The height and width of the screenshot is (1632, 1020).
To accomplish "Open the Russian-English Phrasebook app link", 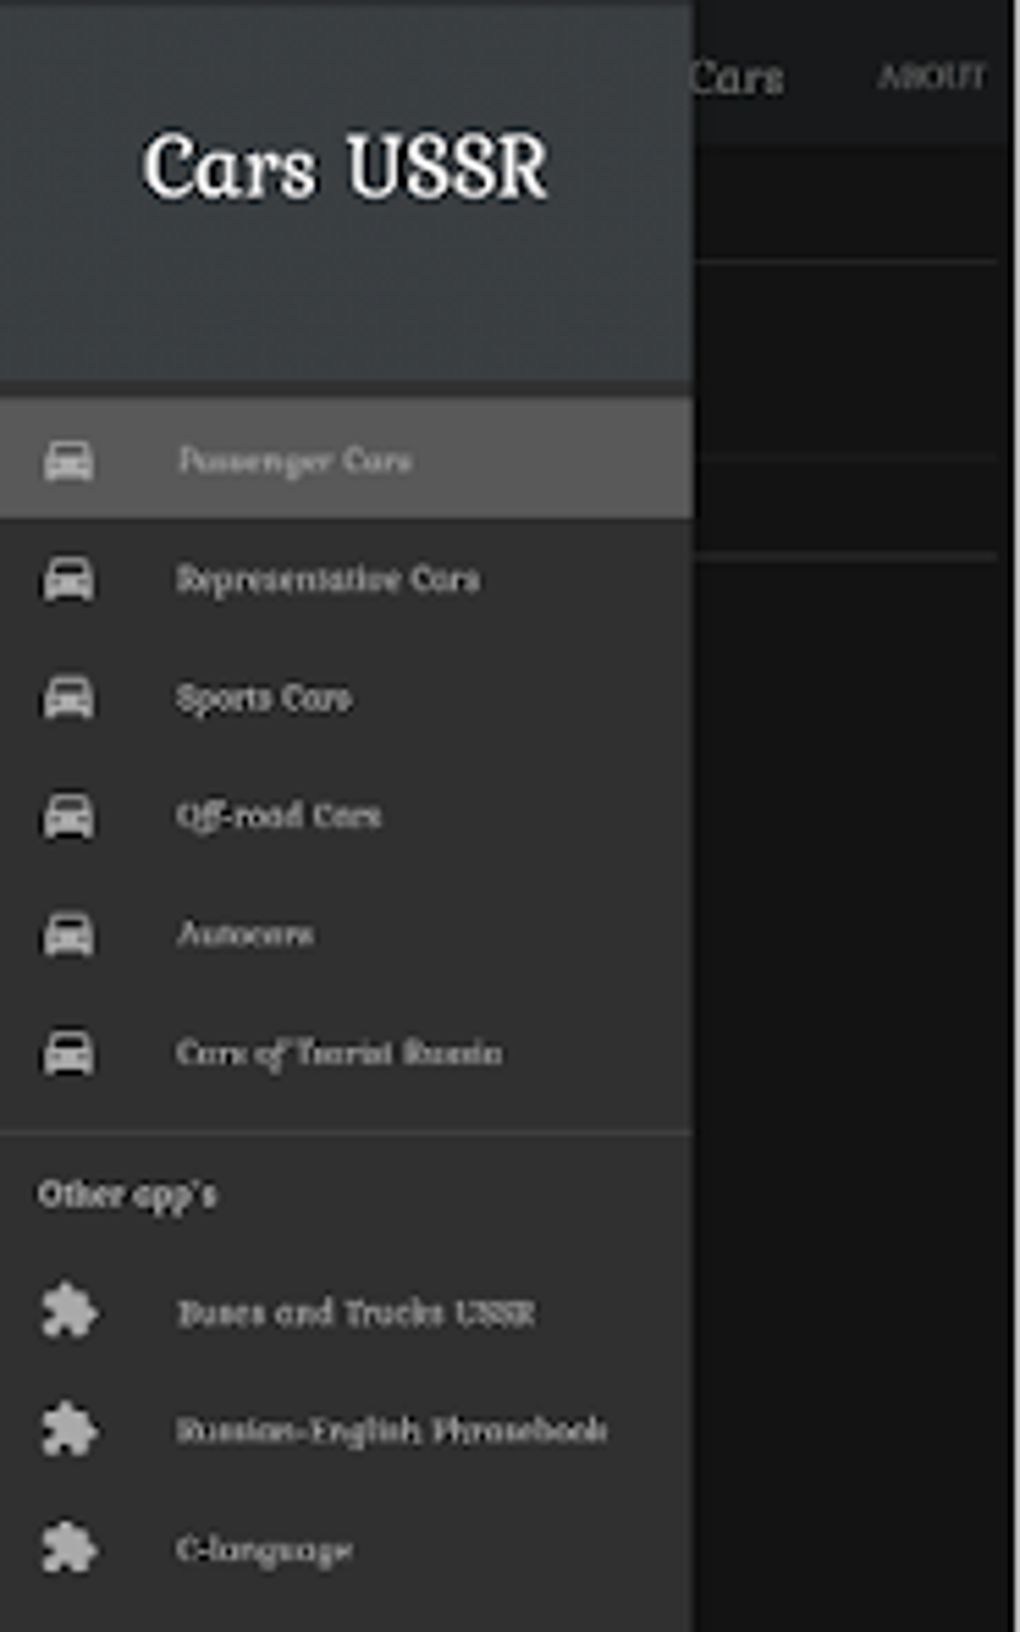I will point(392,1431).
